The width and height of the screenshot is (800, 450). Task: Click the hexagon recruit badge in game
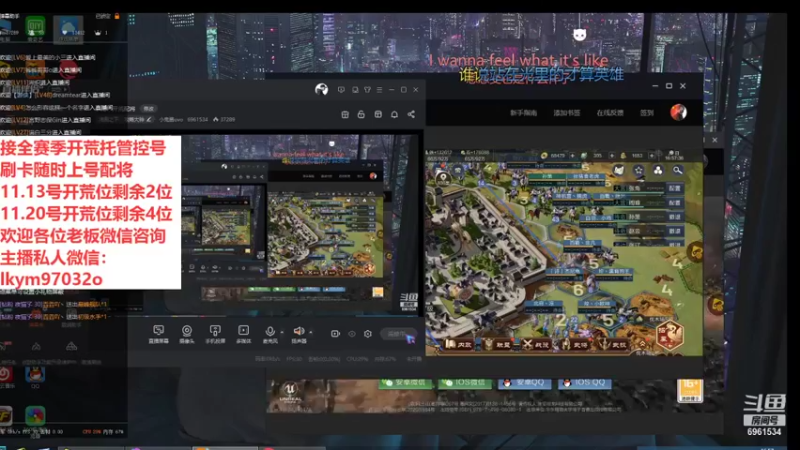tap(669, 335)
